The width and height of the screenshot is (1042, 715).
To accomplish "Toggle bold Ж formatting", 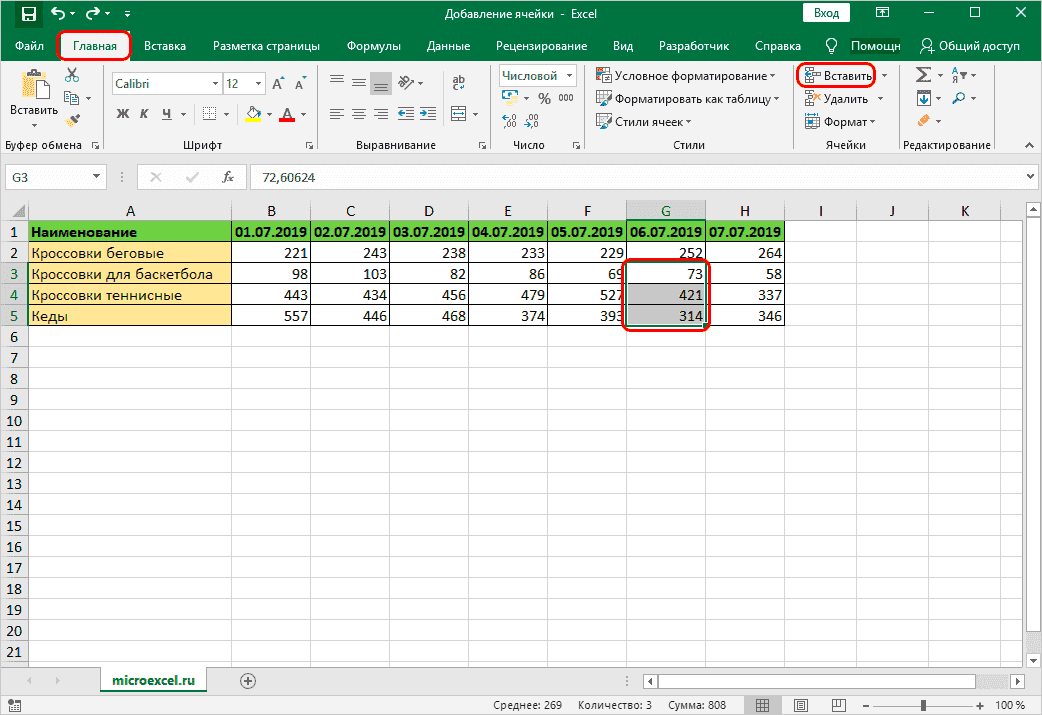I will [x=123, y=114].
